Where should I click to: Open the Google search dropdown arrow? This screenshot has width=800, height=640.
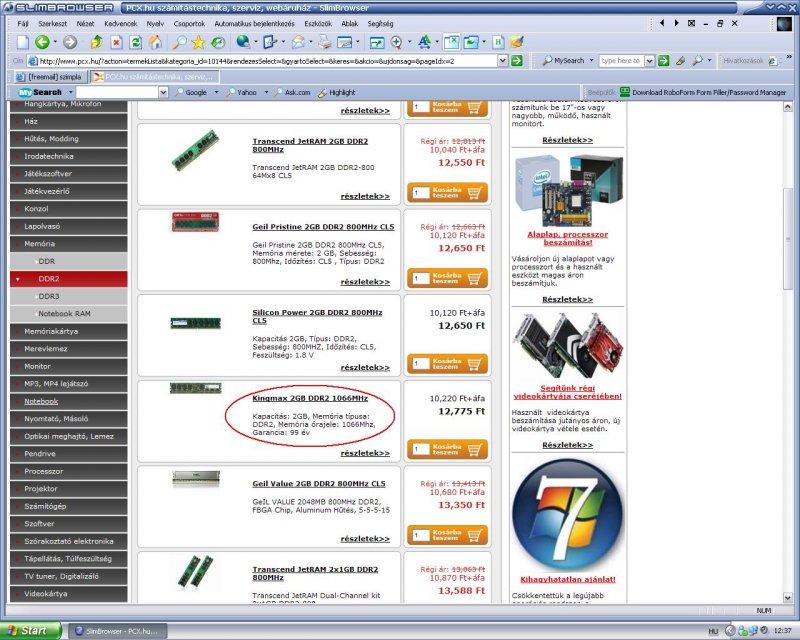(x=216, y=92)
